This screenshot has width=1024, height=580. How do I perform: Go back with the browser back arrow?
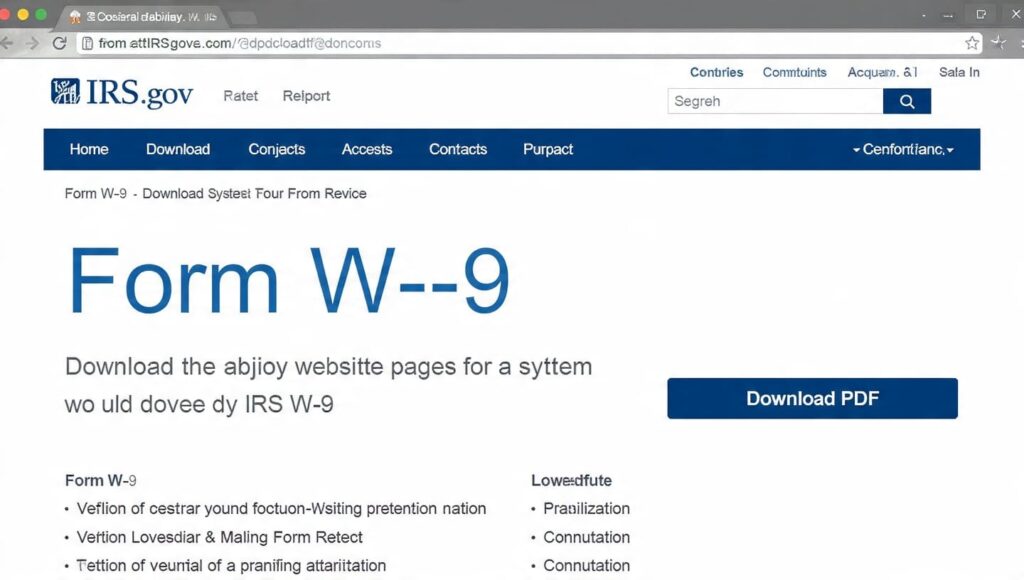click(x=7, y=43)
